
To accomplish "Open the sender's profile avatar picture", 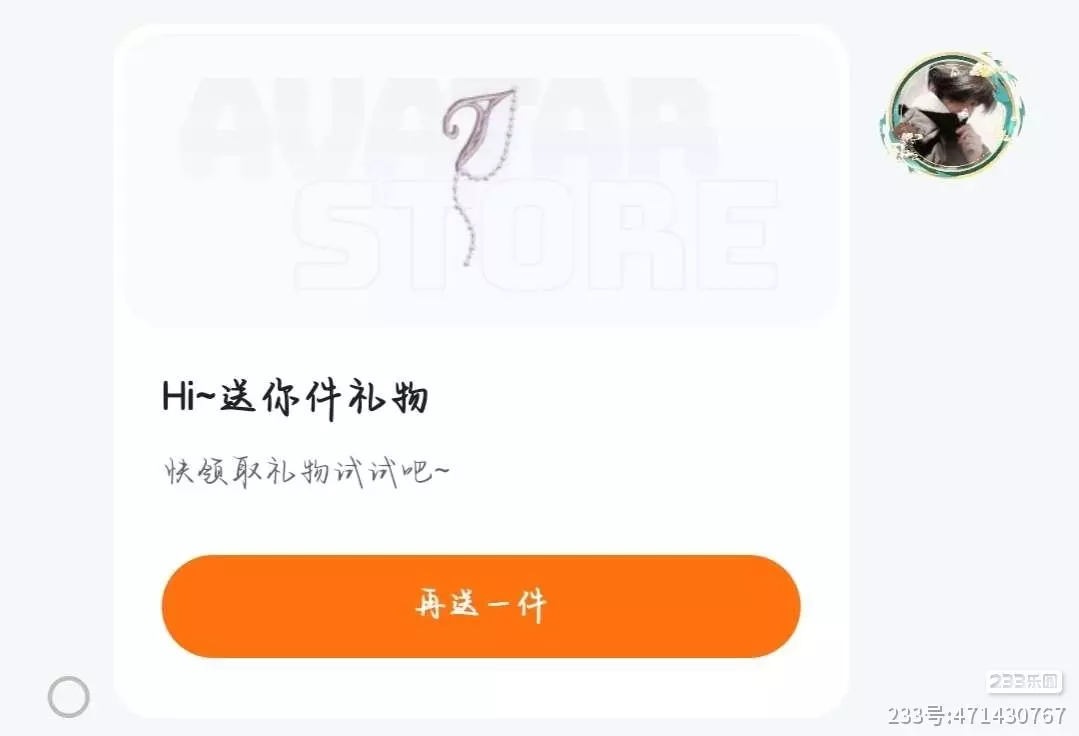I will 952,115.
